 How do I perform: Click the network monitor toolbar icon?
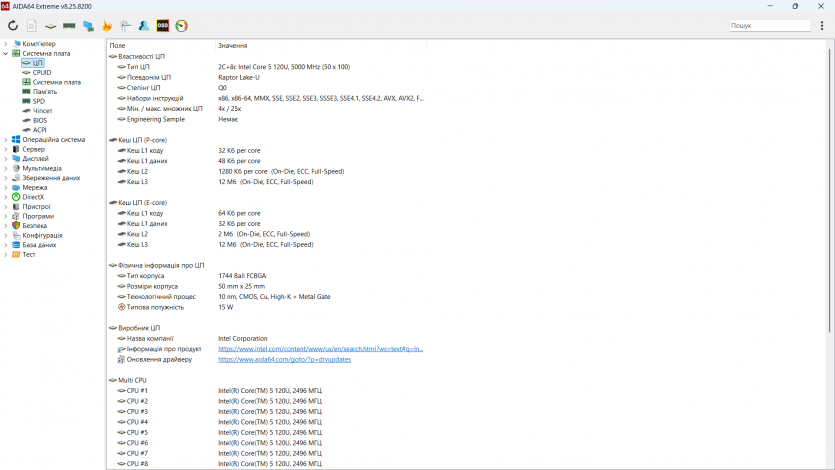coord(88,26)
